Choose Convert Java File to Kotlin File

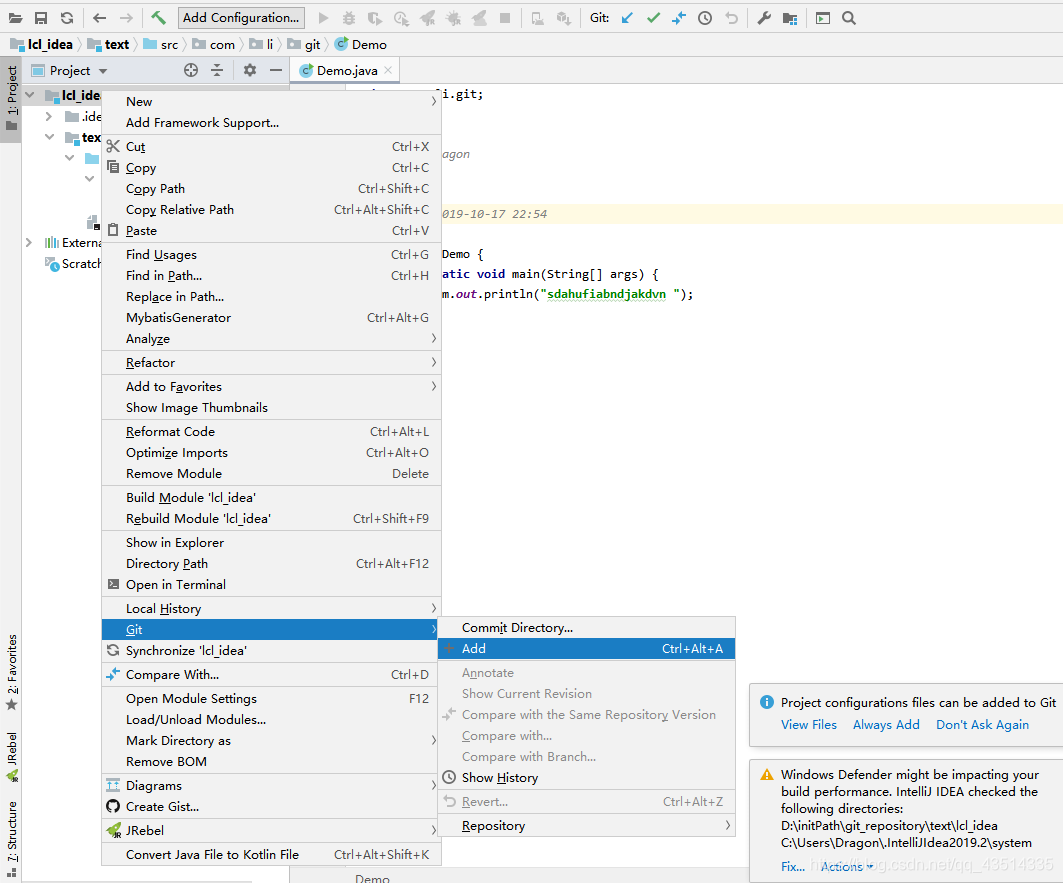click(271, 855)
